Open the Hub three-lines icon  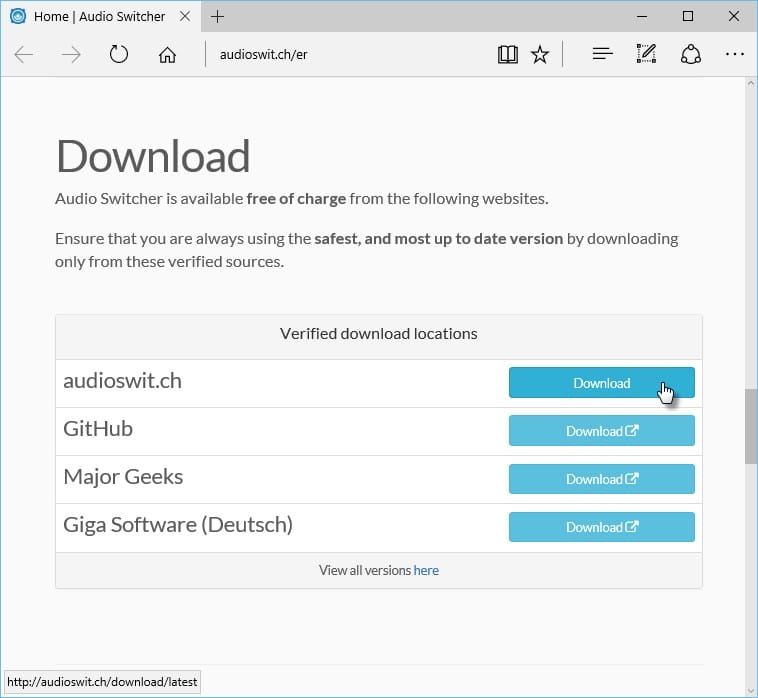point(602,54)
